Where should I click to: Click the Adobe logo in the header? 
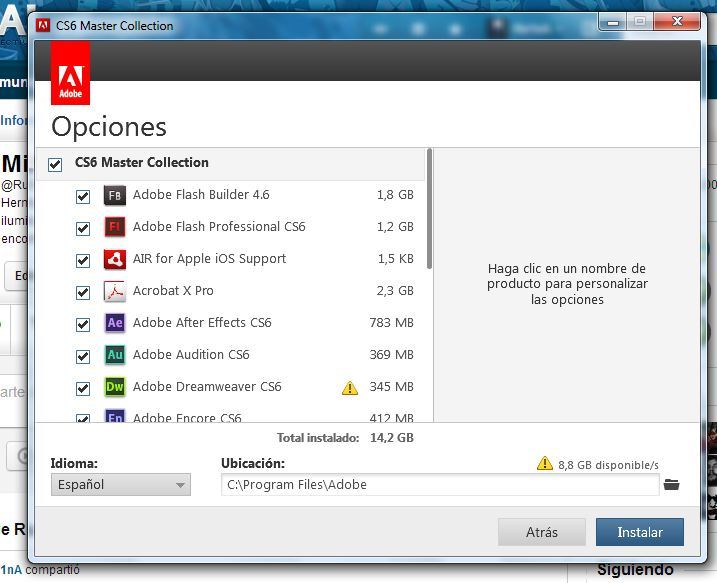coord(70,73)
